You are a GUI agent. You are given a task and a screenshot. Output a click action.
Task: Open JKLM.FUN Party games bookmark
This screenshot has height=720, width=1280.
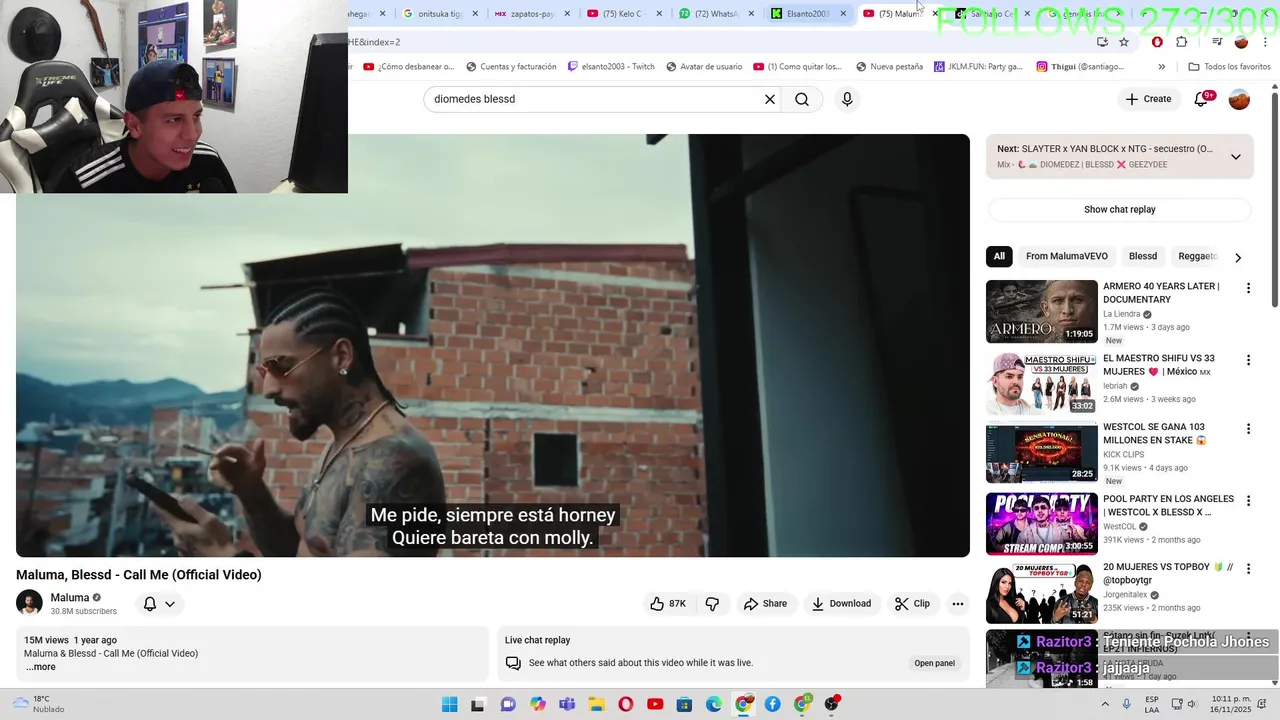click(978, 67)
